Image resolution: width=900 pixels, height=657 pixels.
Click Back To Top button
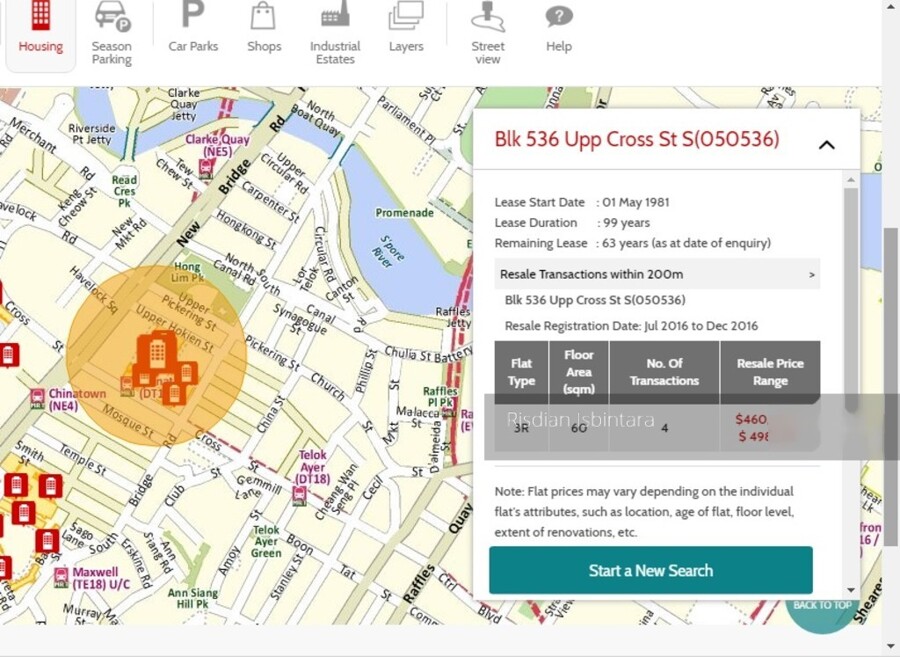[x=823, y=608]
